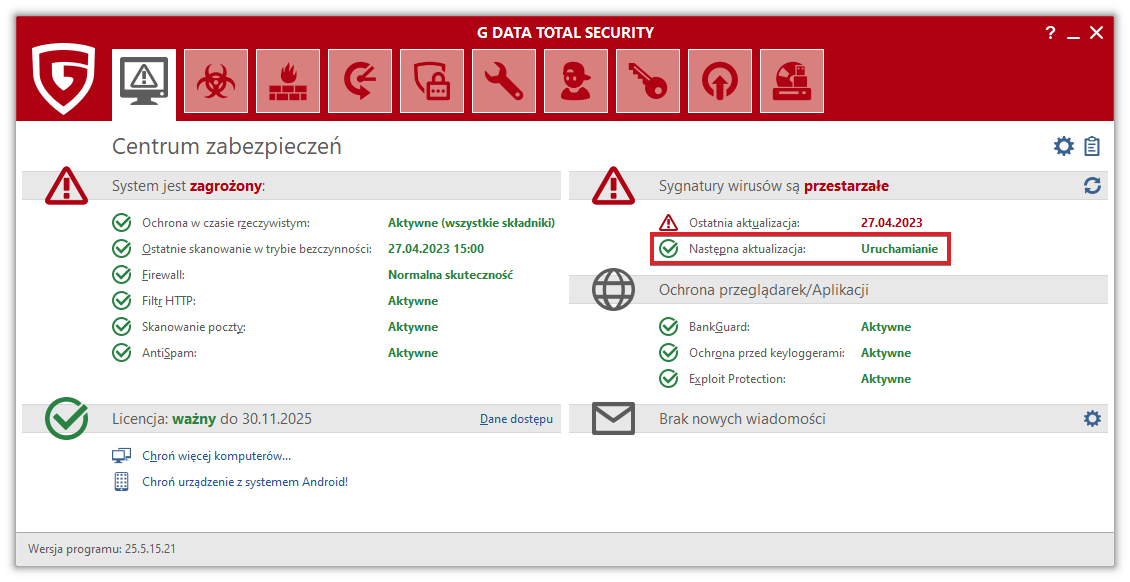Viewport: 1130px width, 582px height.
Task: Open the Firewall brick wall tab
Action: coord(288,81)
